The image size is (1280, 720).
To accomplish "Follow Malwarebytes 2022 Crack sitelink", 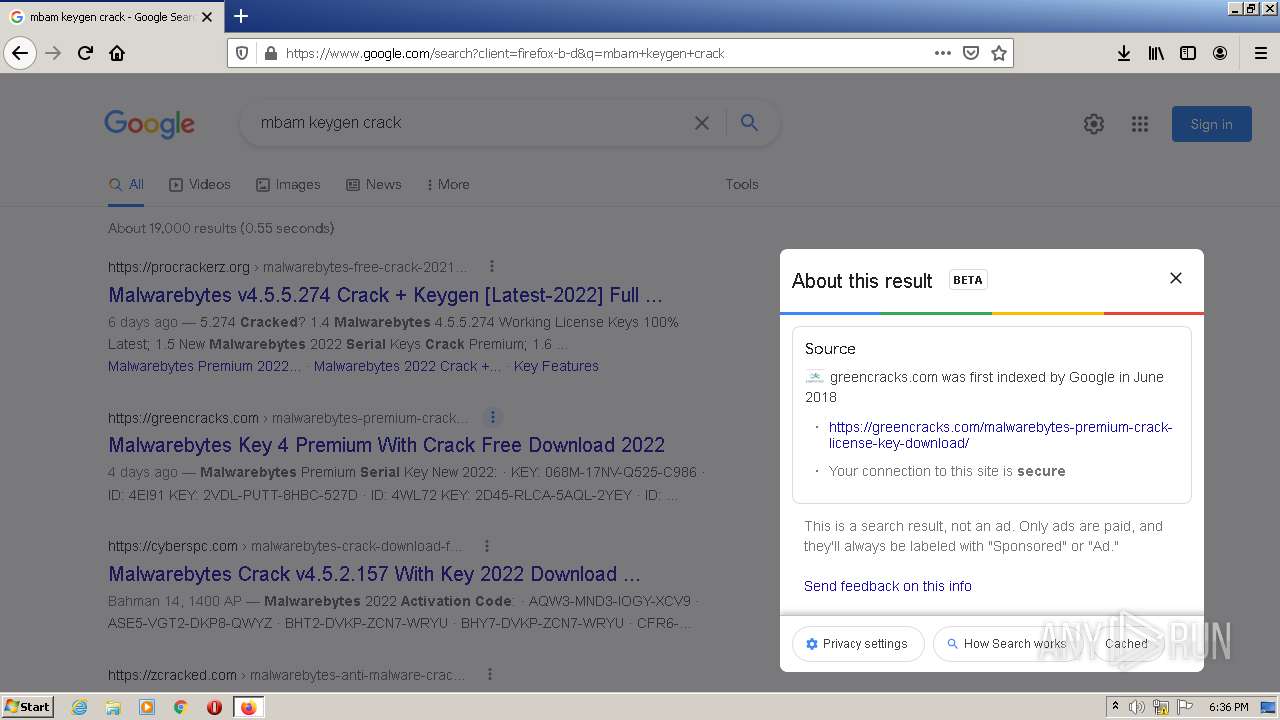I will 407,366.
